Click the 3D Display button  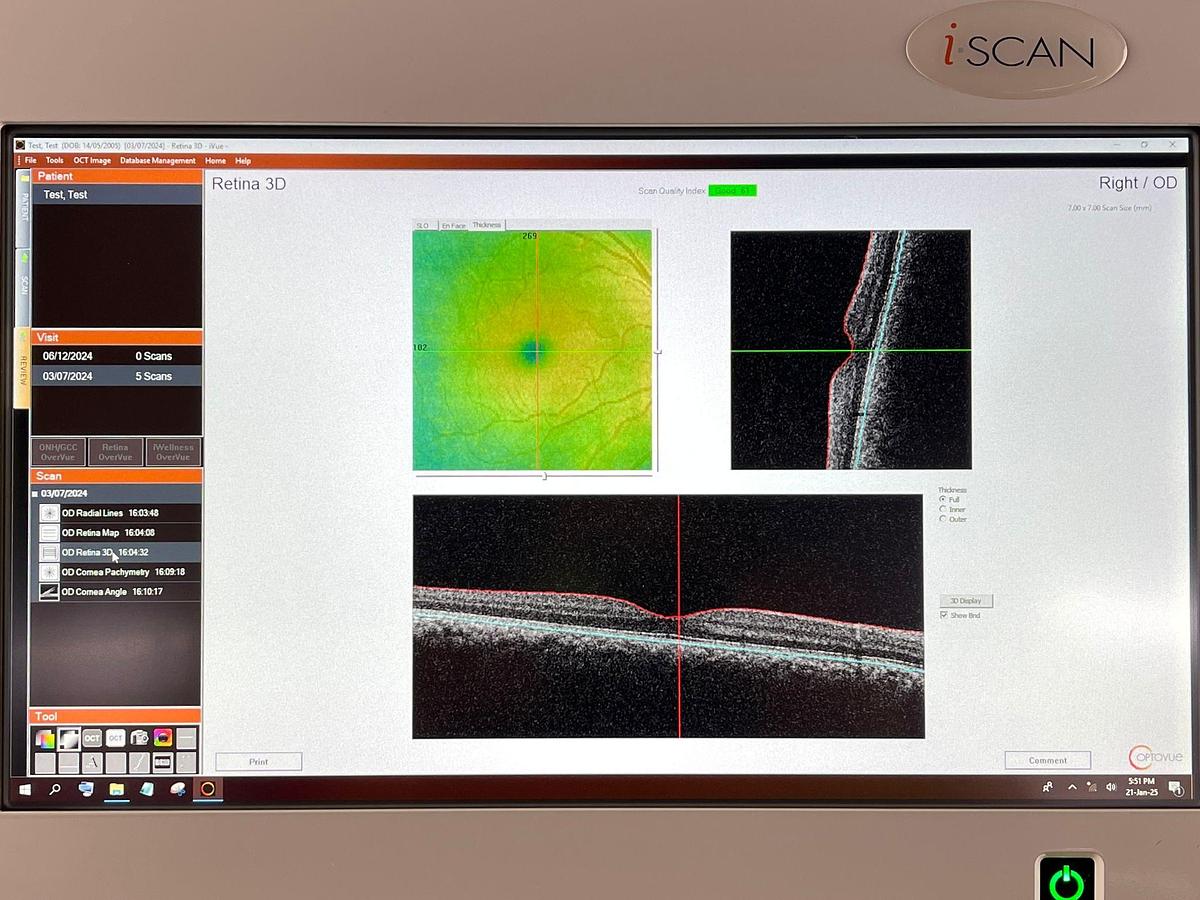tap(965, 601)
